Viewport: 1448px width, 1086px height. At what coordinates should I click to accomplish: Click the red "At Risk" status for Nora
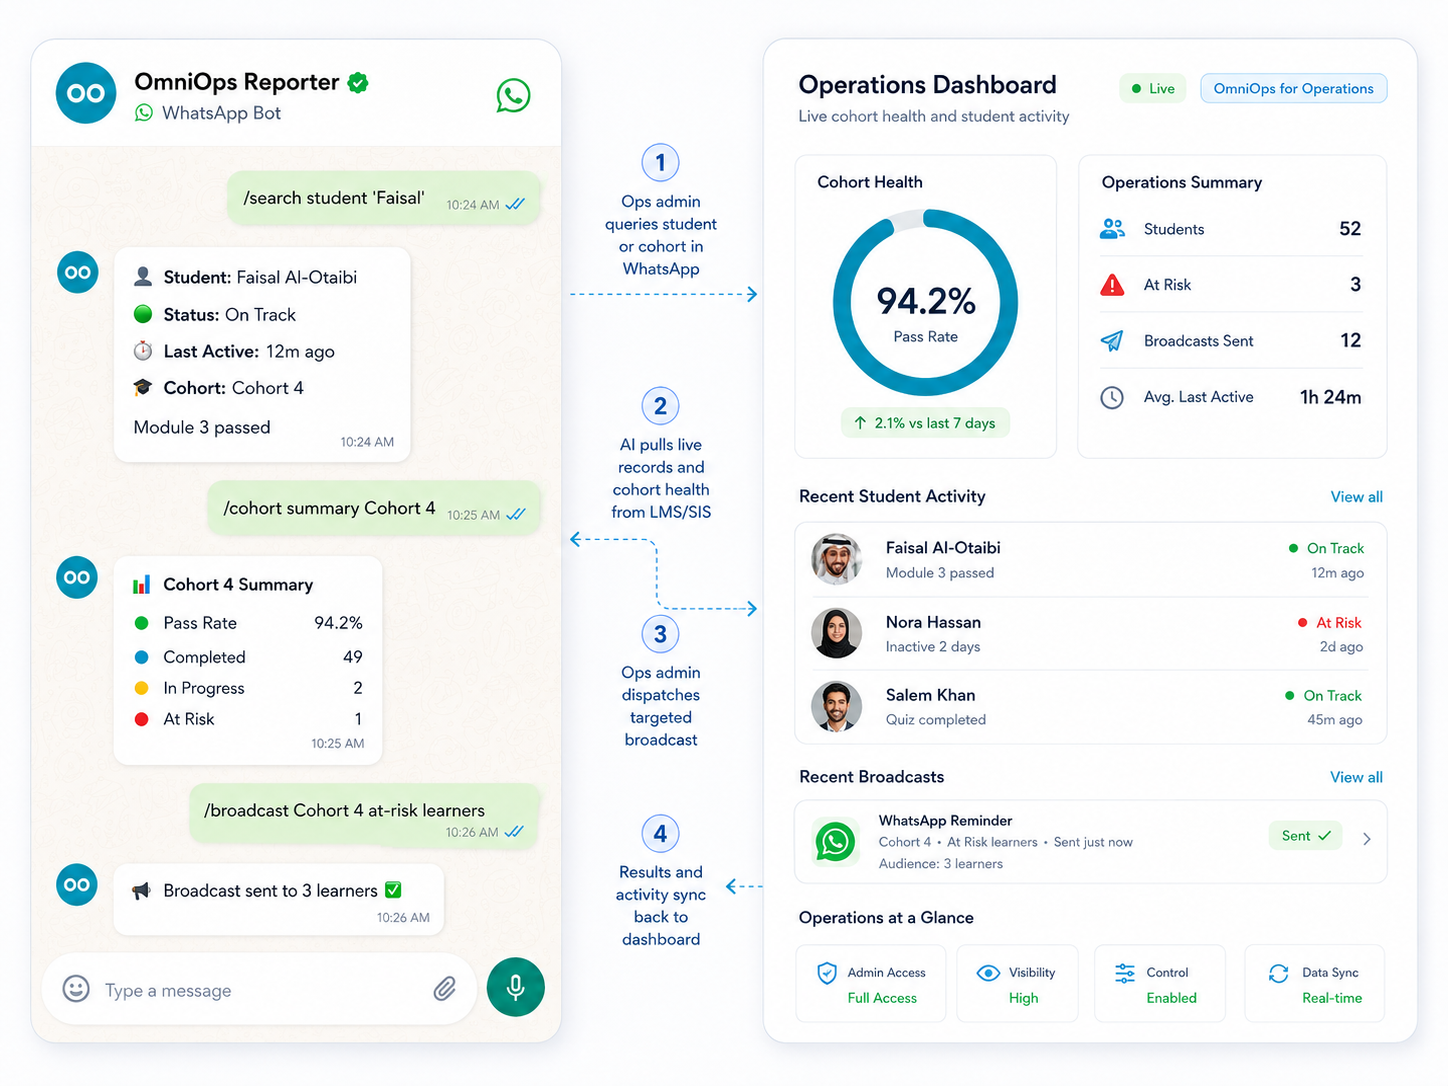click(x=1330, y=622)
